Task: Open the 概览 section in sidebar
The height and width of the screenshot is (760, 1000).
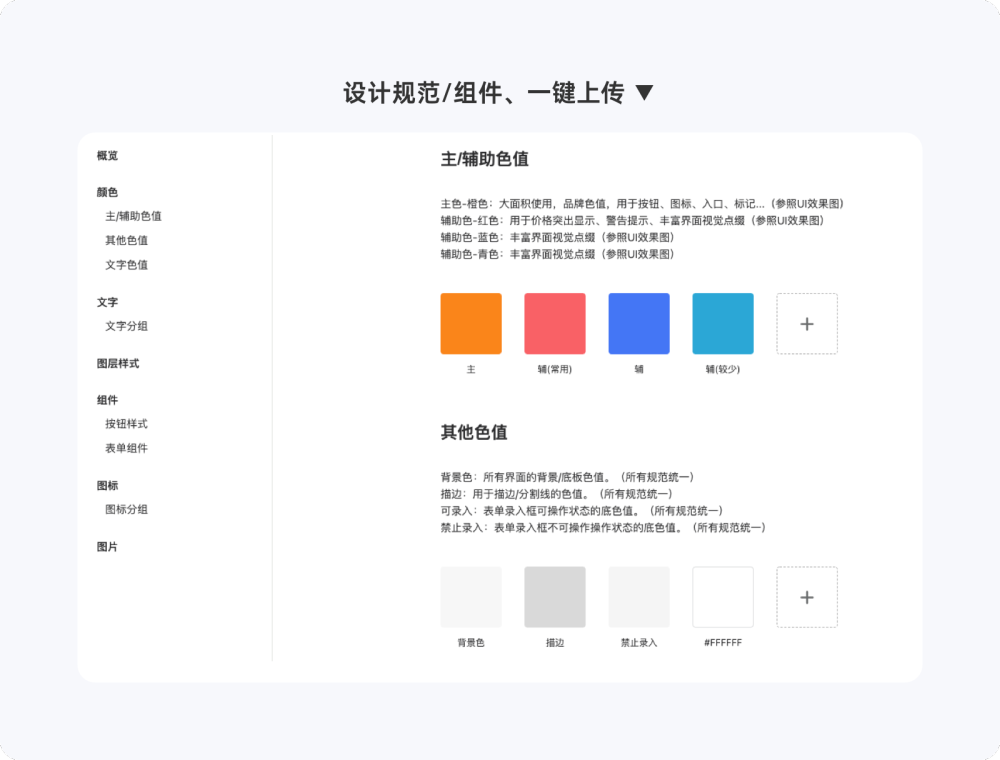Action: (x=107, y=156)
